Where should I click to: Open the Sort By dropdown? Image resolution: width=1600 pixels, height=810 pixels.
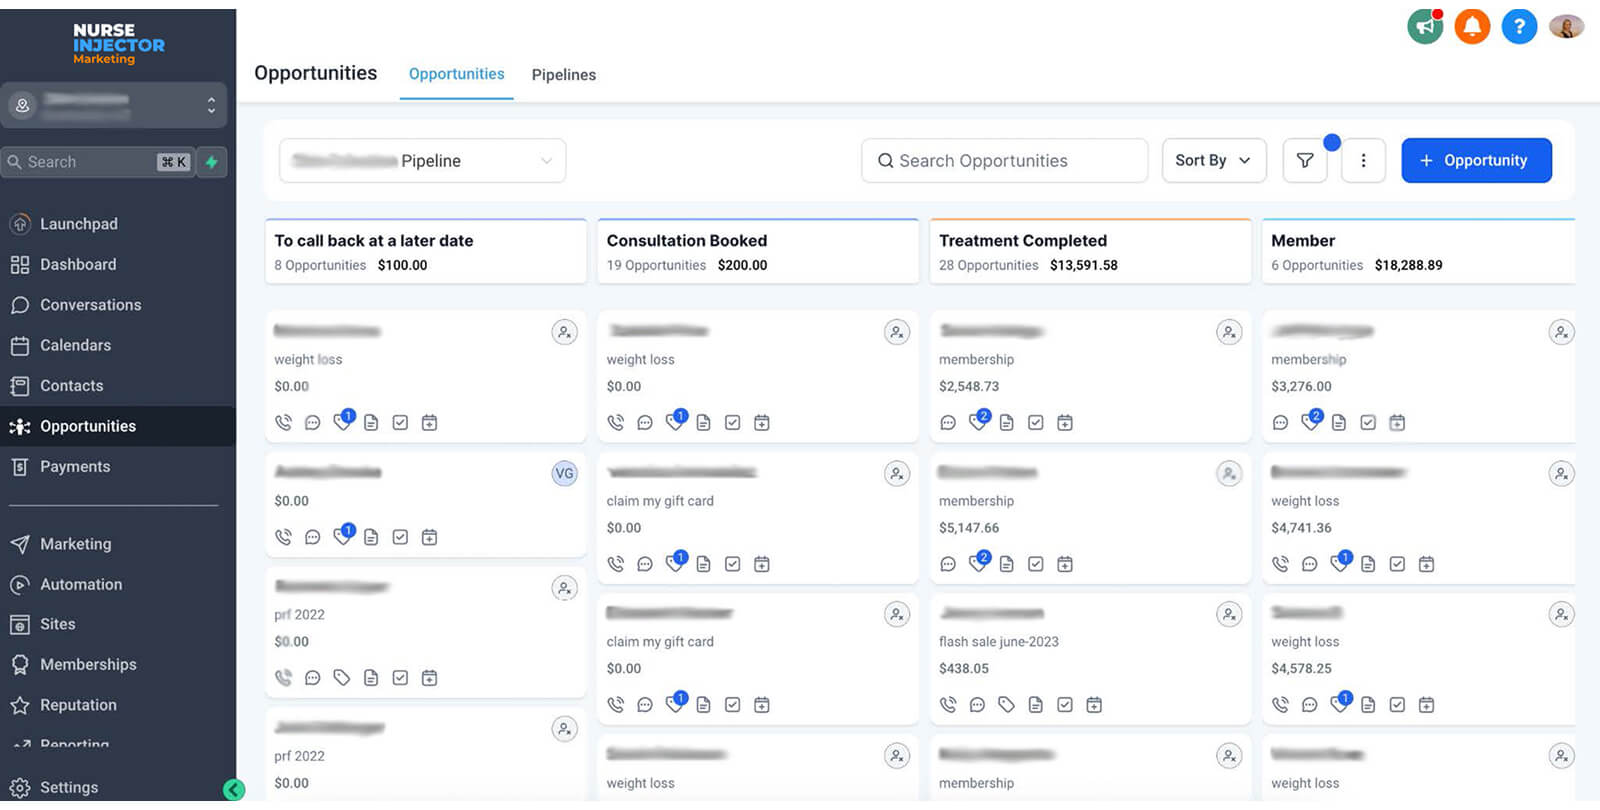[x=1213, y=161]
